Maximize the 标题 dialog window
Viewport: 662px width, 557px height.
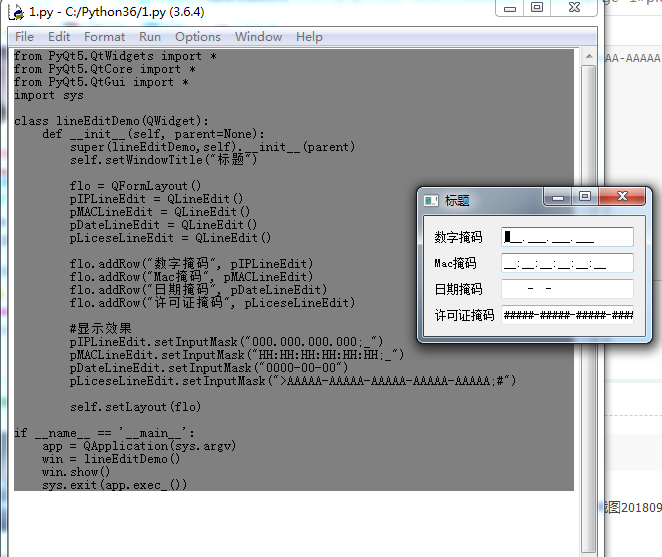(585, 198)
